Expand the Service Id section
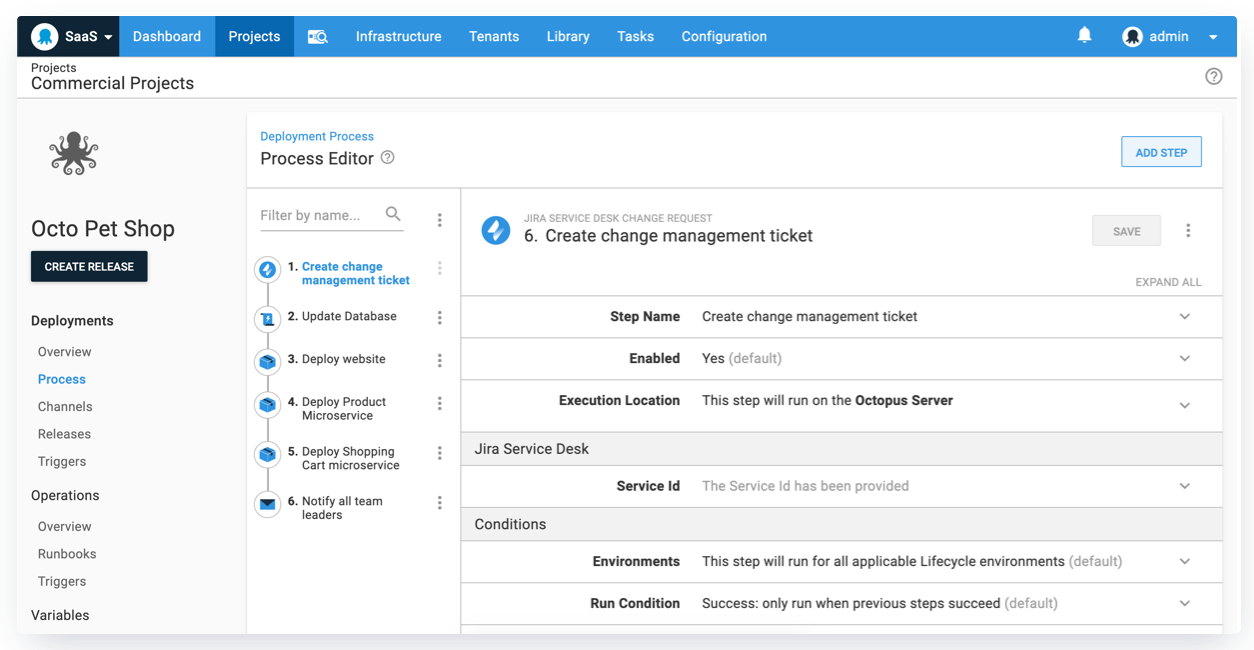Viewport: 1254px width, 650px height. pos(1185,486)
